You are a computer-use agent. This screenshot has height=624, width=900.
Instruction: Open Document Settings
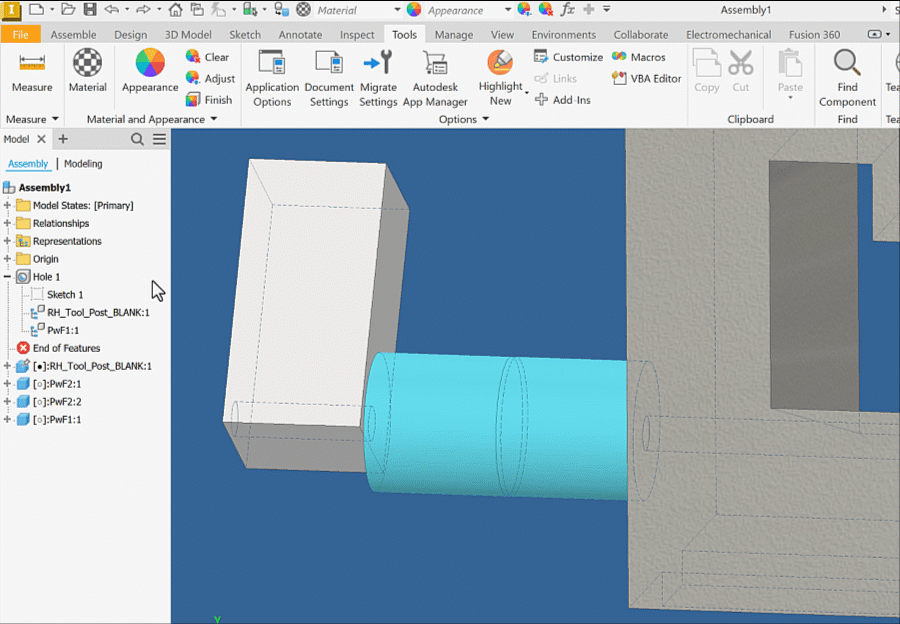329,79
